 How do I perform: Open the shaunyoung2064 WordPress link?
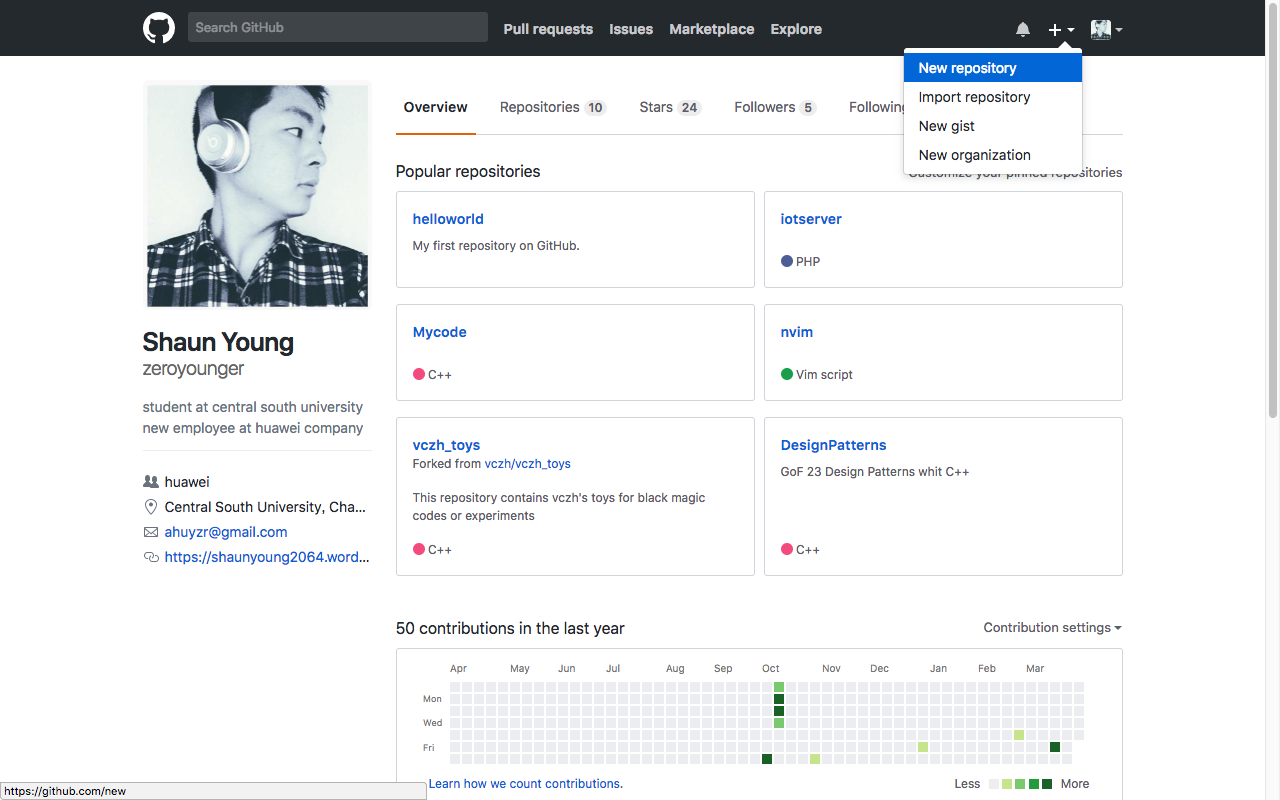[267, 557]
